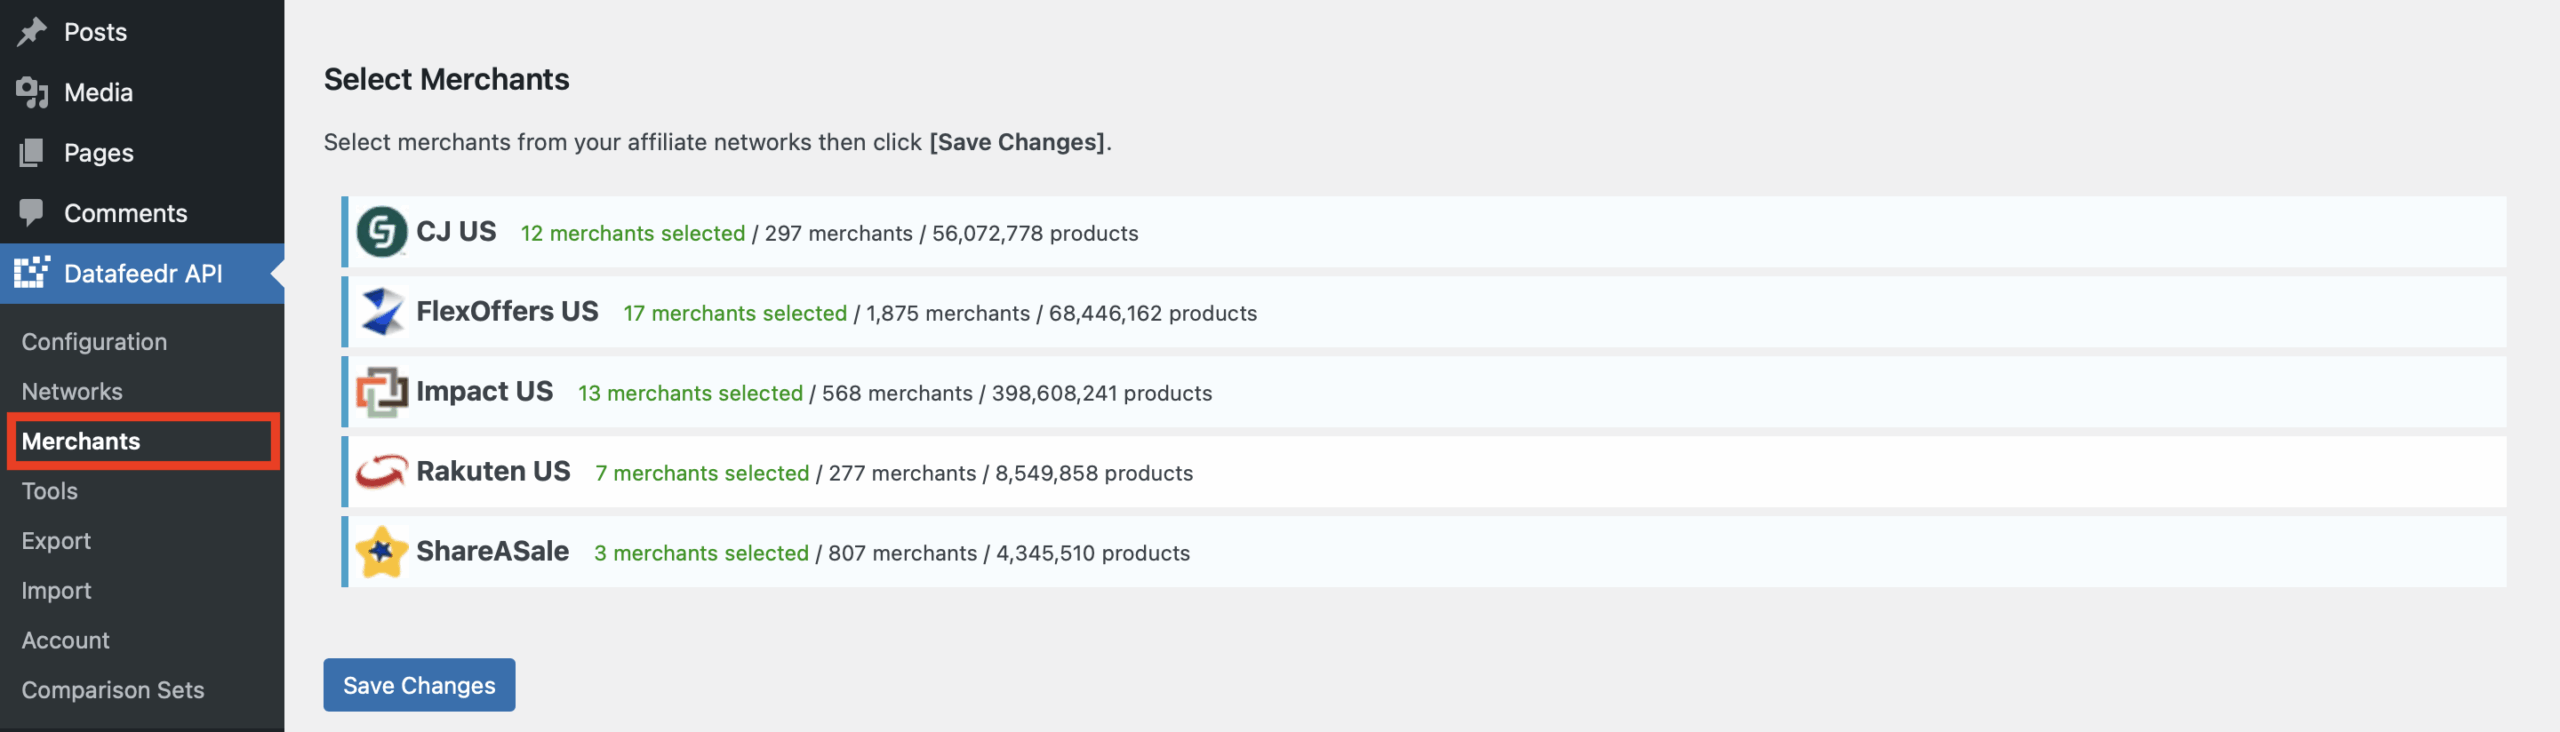This screenshot has width=2560, height=732.
Task: Go to Configuration in Datafeedr menu
Action: (94, 342)
